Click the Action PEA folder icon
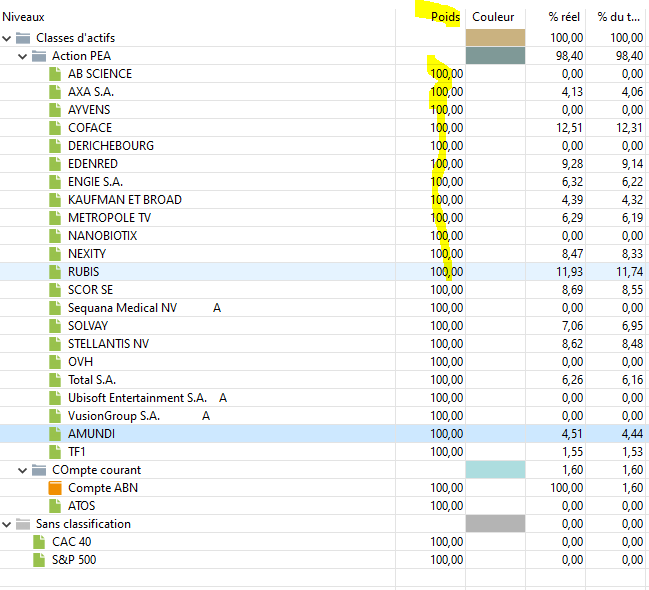649x590 pixels. click(x=39, y=56)
